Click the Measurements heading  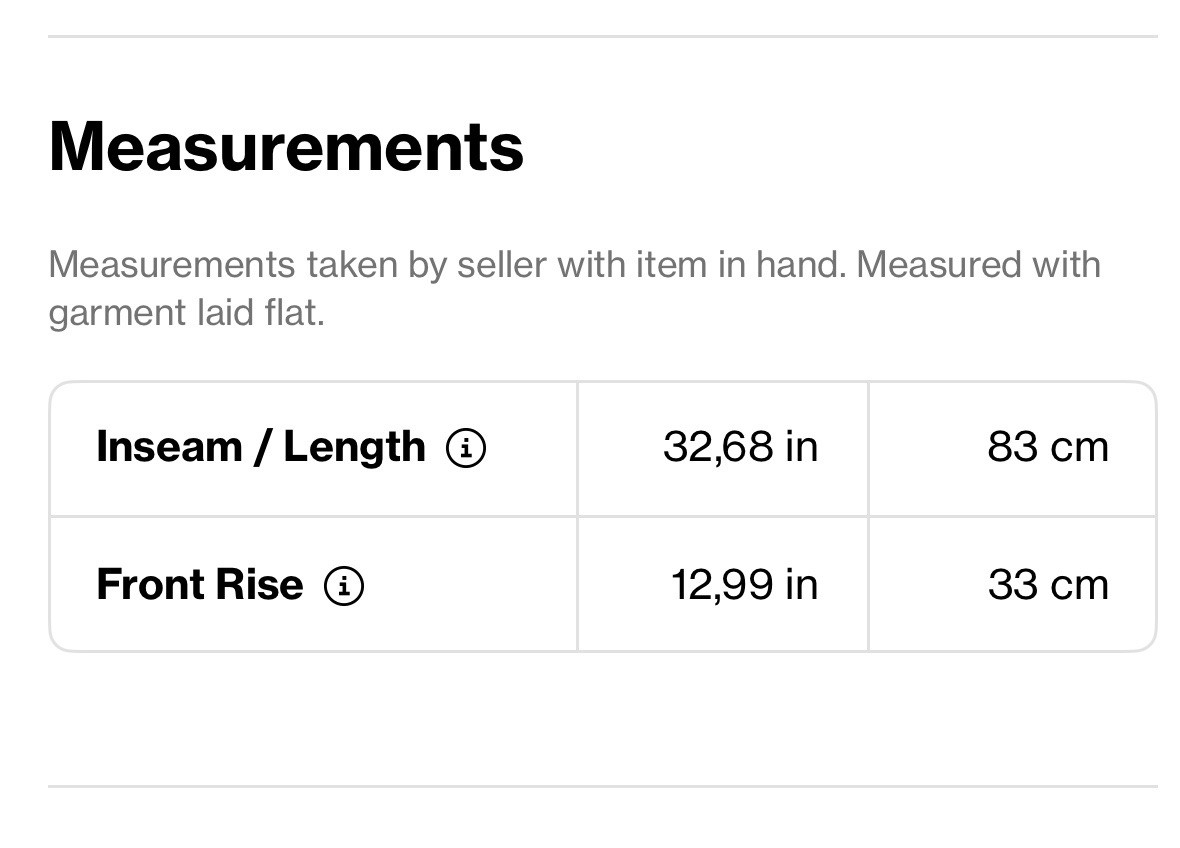click(286, 147)
